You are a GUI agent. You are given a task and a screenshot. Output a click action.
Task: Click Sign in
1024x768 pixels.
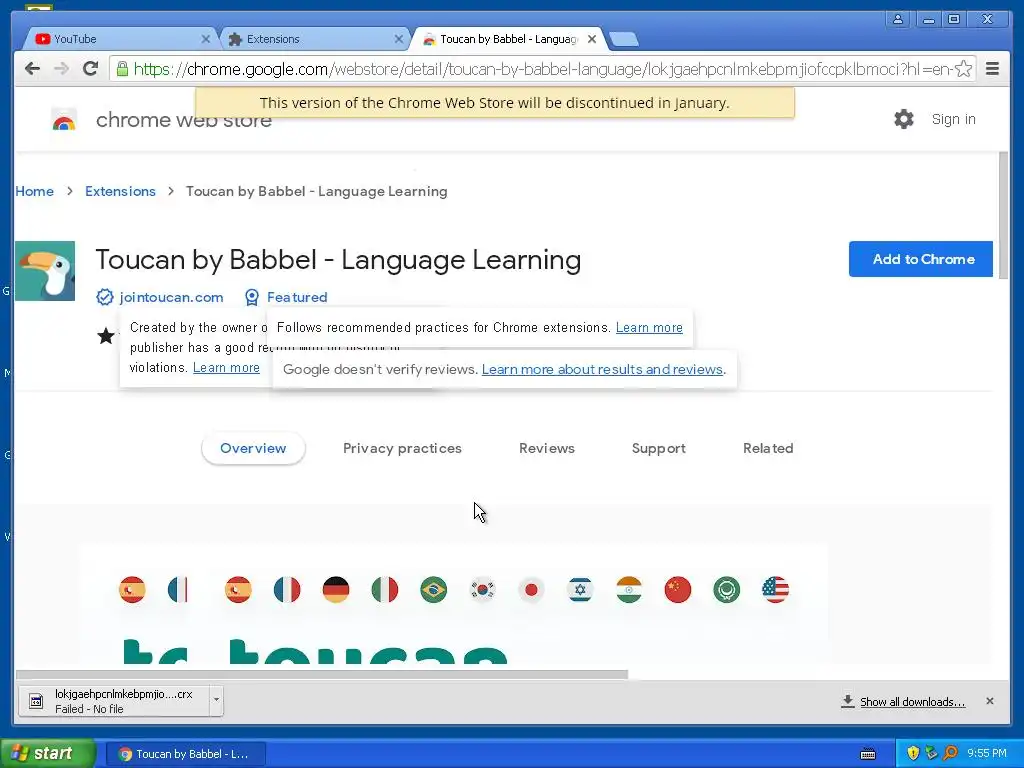pos(953,119)
